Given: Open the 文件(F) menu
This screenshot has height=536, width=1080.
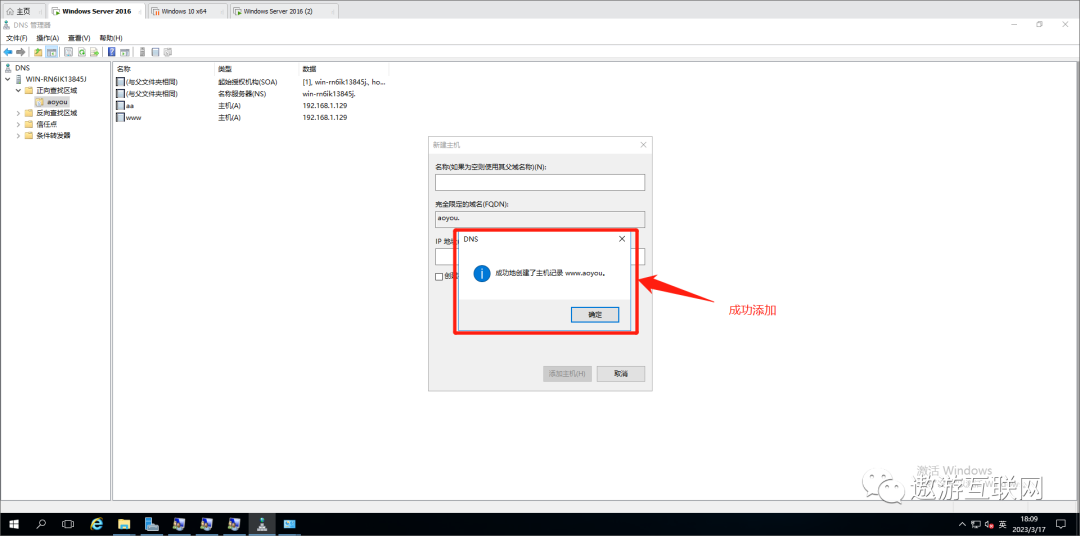Looking at the screenshot, I should (x=17, y=38).
